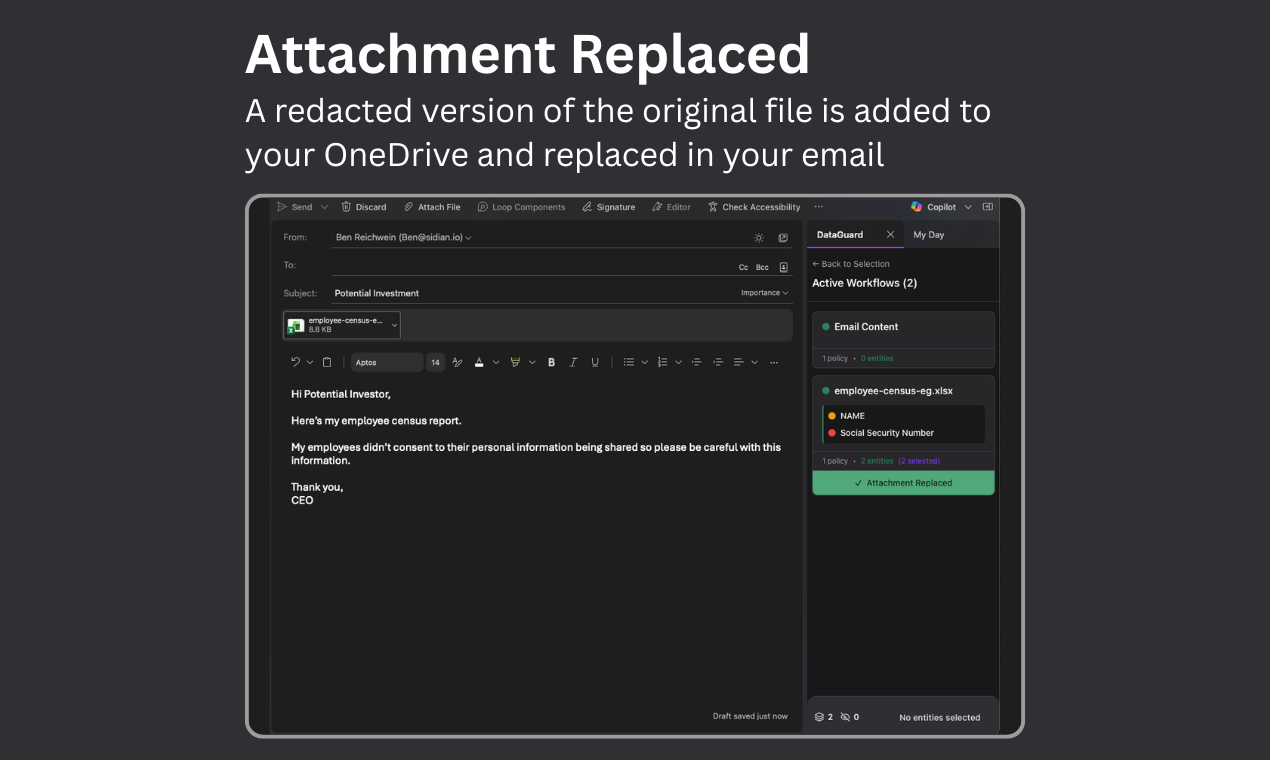Toggle bold formatting on selected text
The image size is (1270, 760).
pos(551,361)
